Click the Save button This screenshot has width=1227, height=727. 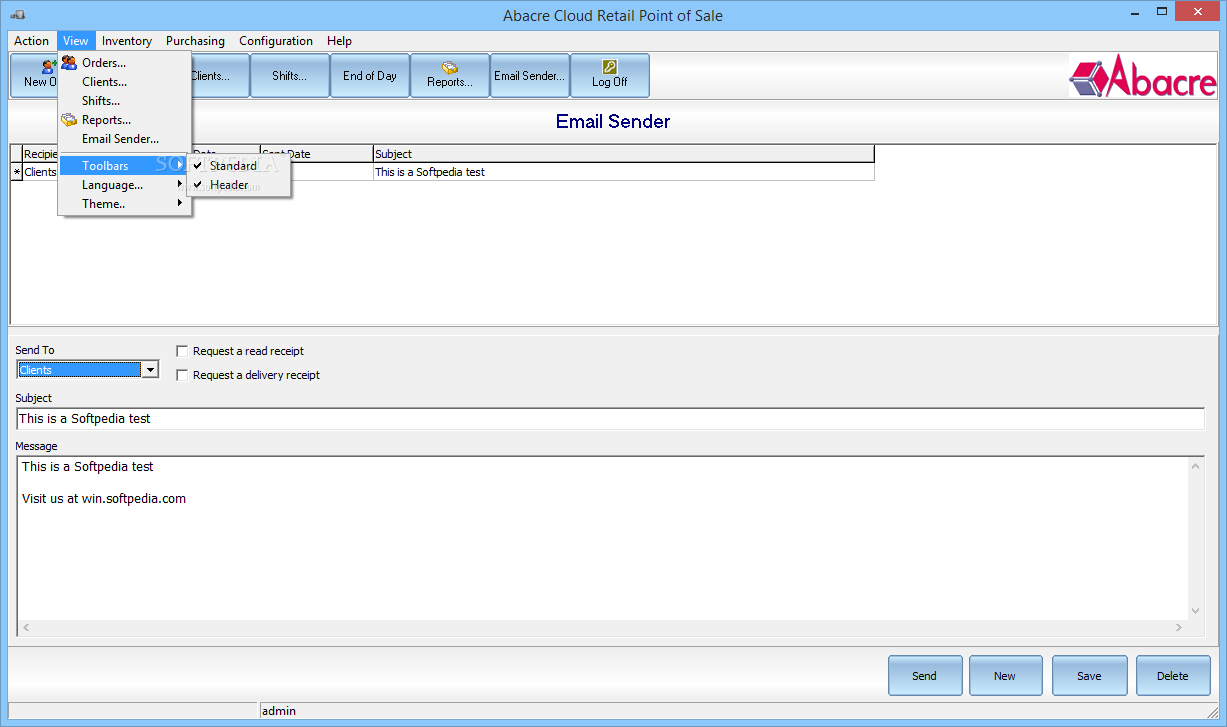click(1089, 676)
